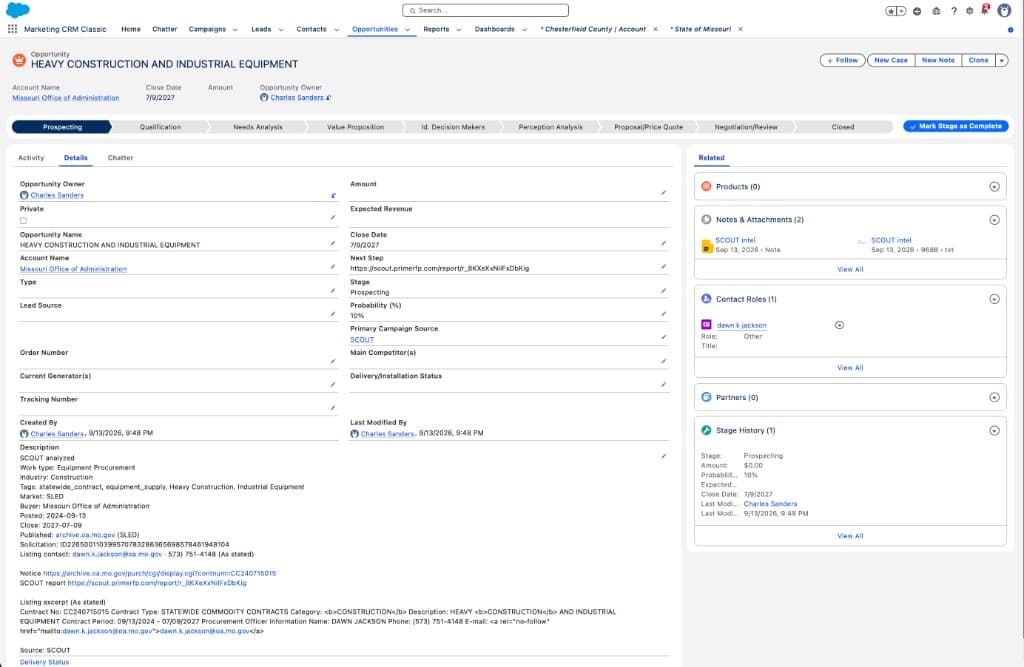Select the Needs Analysis path stage
This screenshot has width=1024, height=667.
click(x=258, y=127)
